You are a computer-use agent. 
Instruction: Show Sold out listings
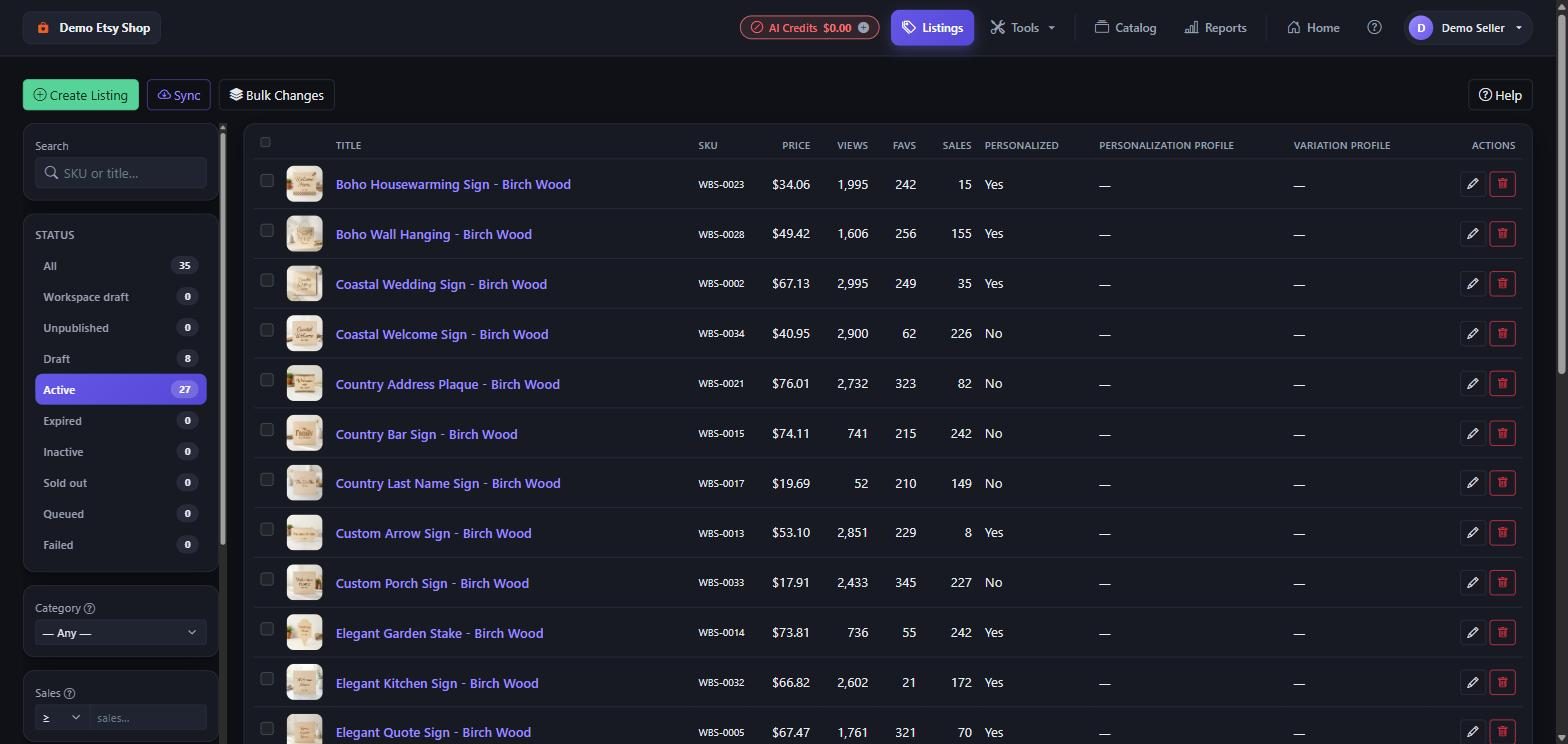(120, 483)
